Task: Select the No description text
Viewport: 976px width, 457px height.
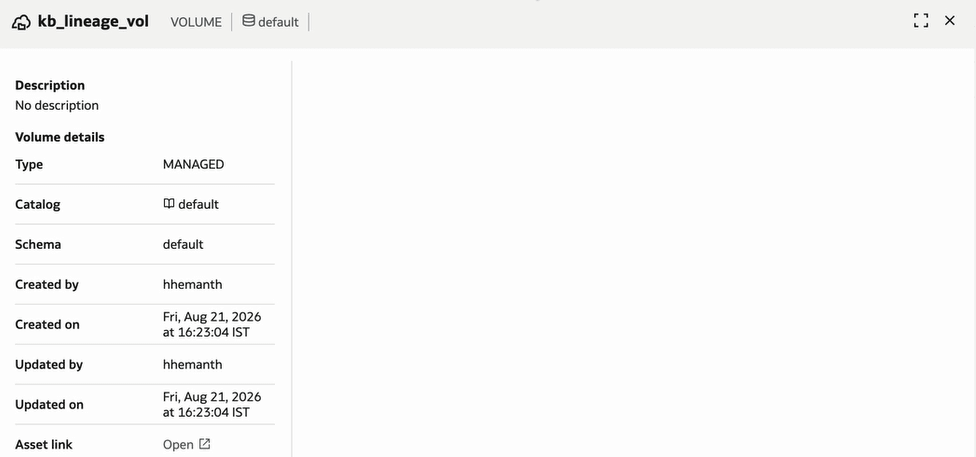Action: tap(57, 105)
